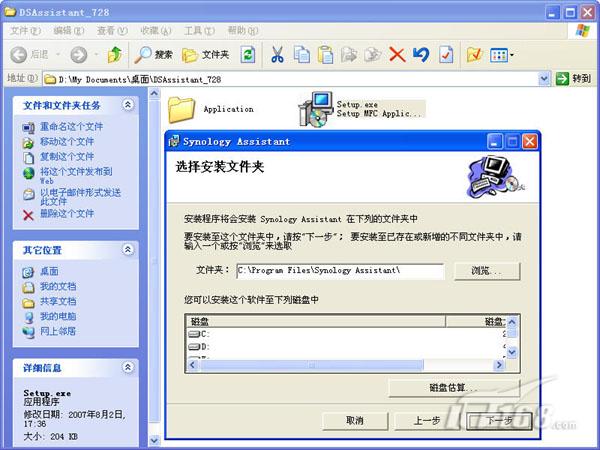Click the 下一步 next button

click(x=499, y=421)
